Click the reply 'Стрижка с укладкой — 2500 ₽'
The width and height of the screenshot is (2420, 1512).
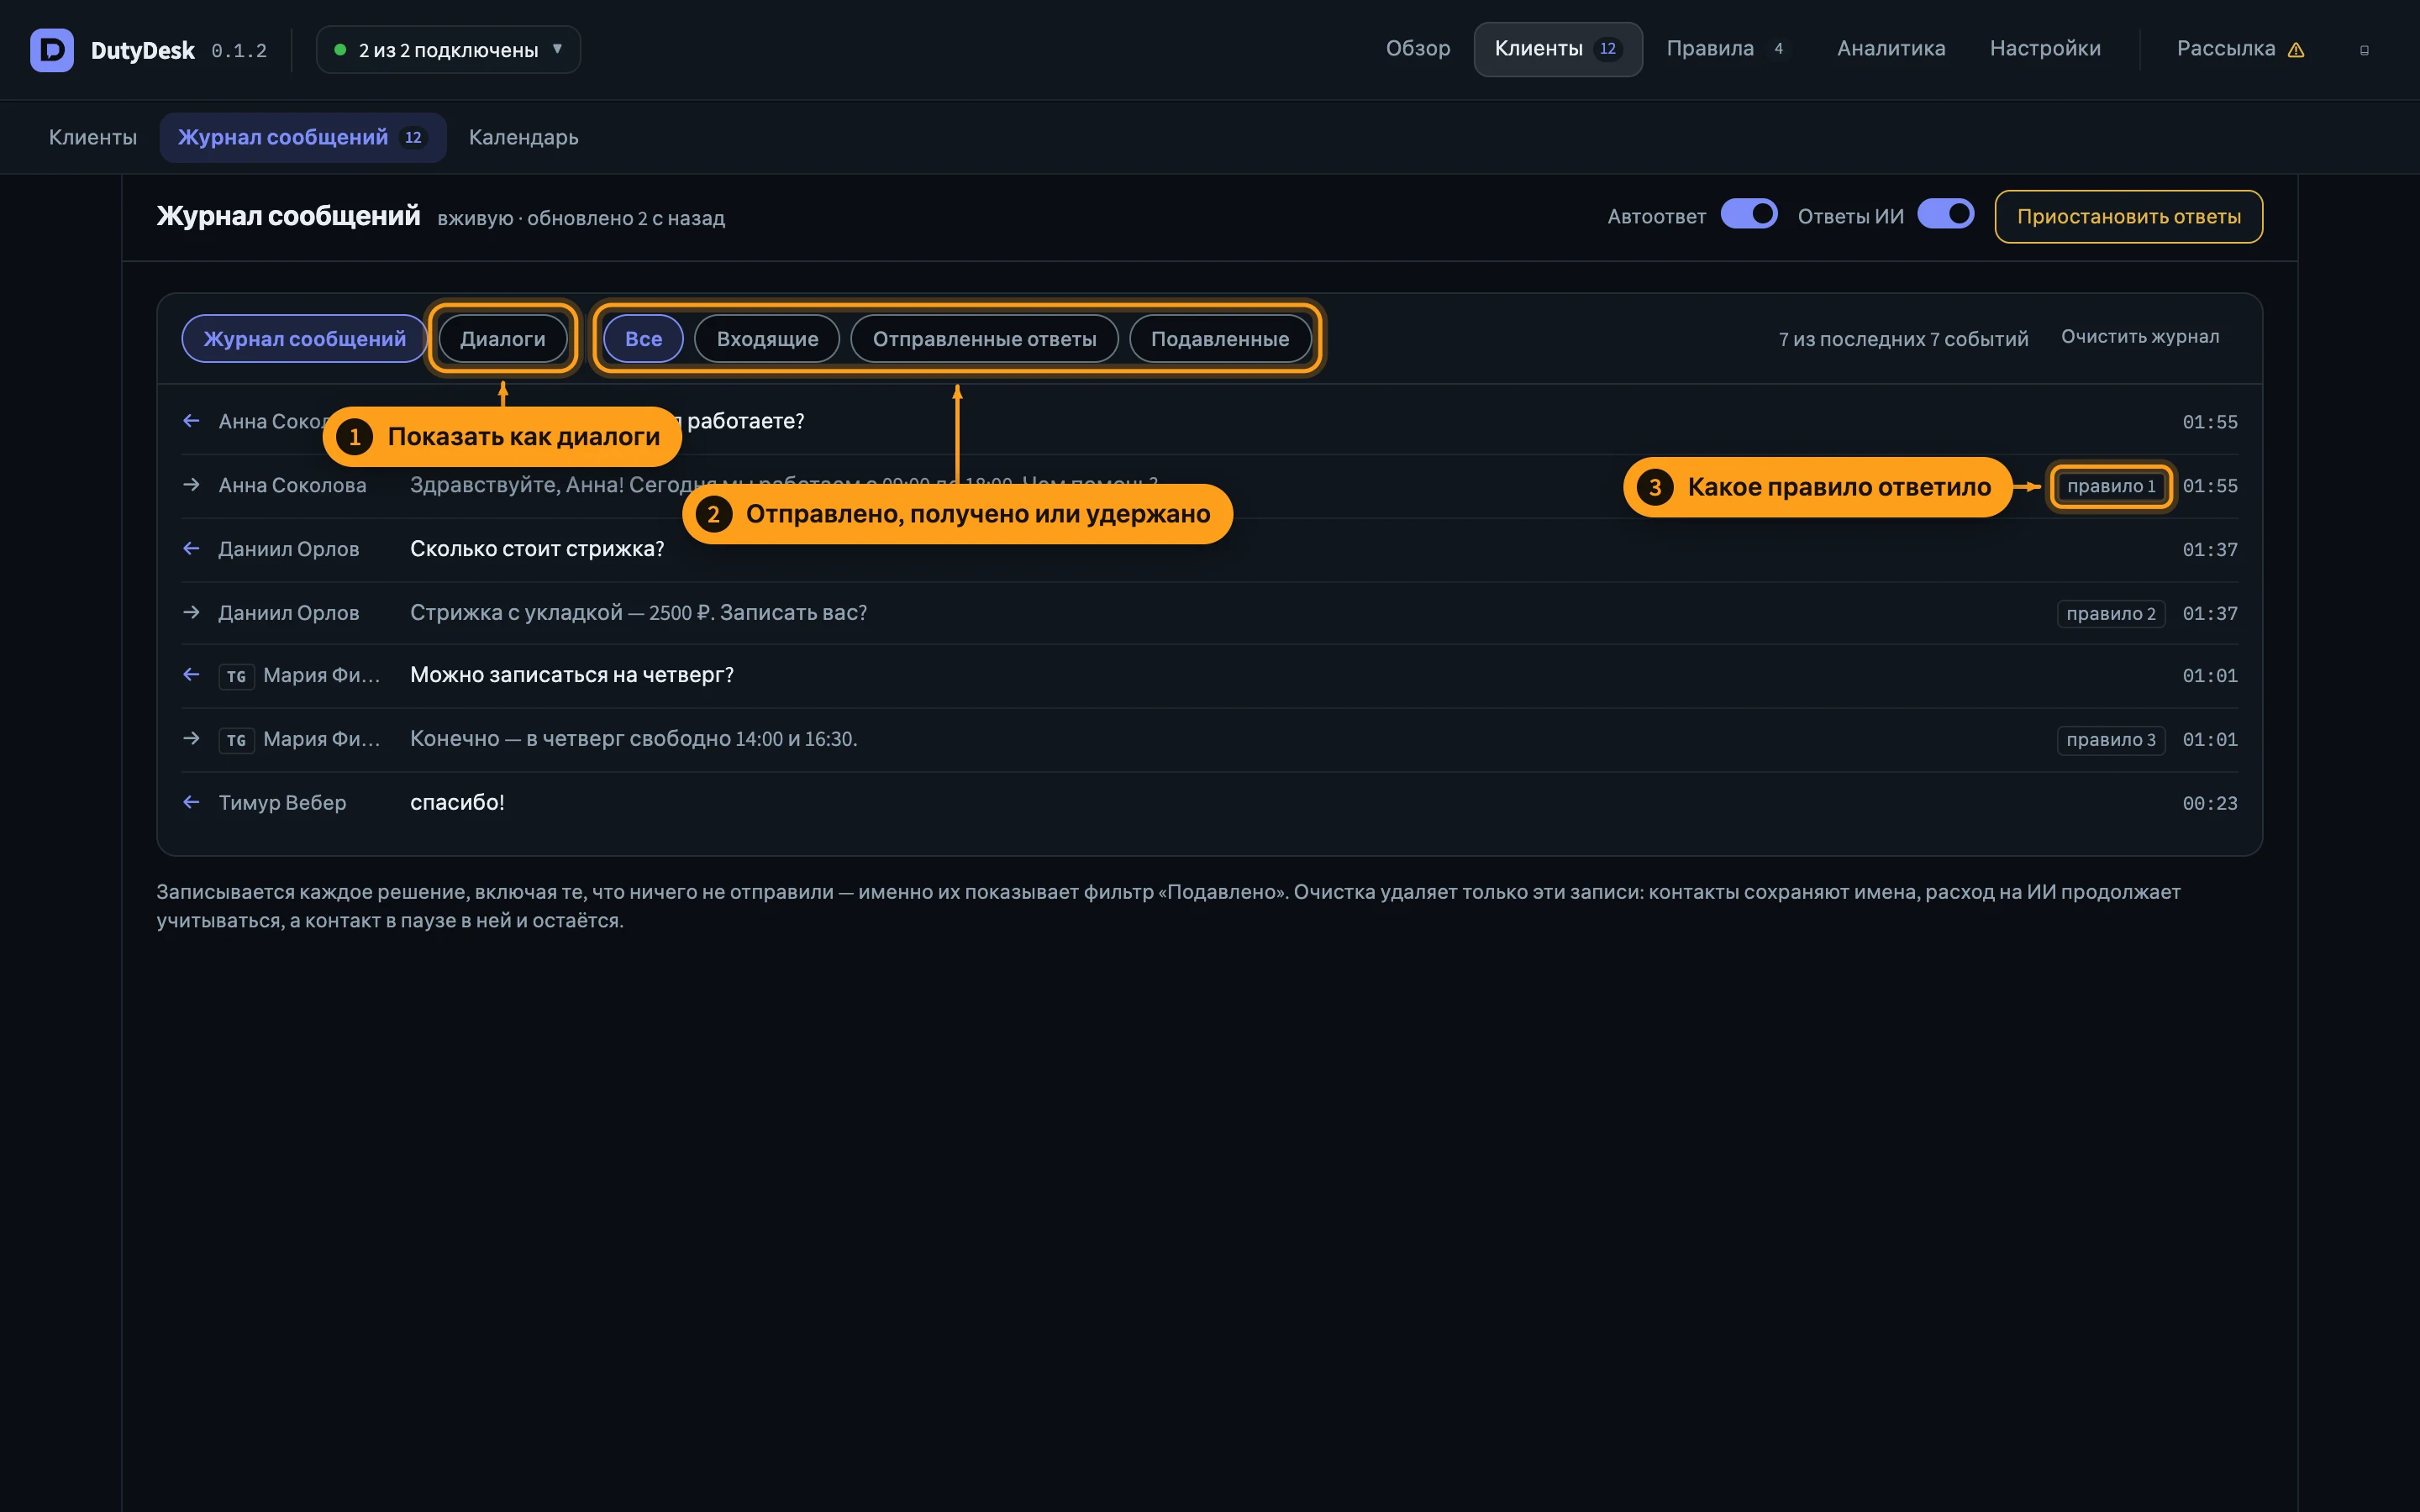click(x=638, y=613)
